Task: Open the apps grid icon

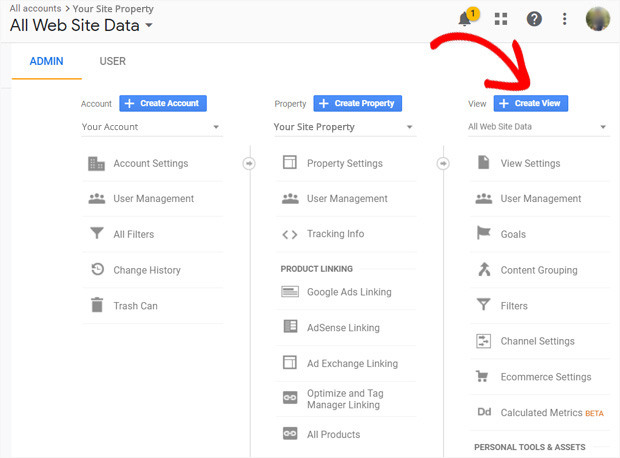Action: (501, 19)
